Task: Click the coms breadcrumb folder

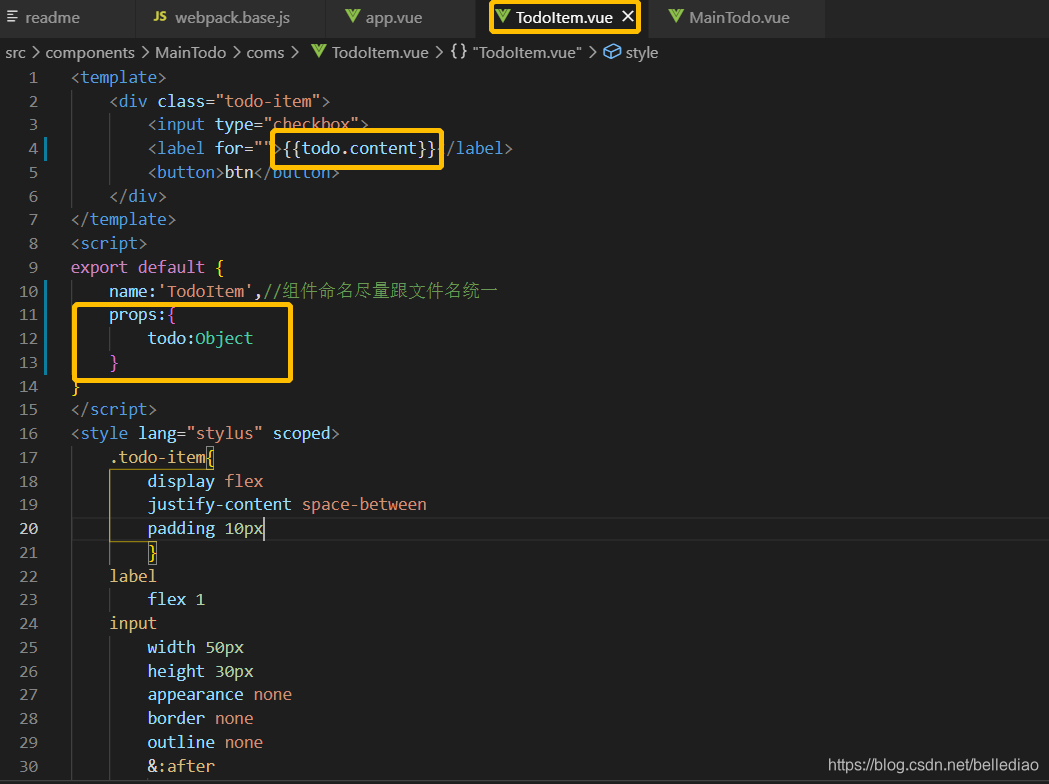Action: 265,53
